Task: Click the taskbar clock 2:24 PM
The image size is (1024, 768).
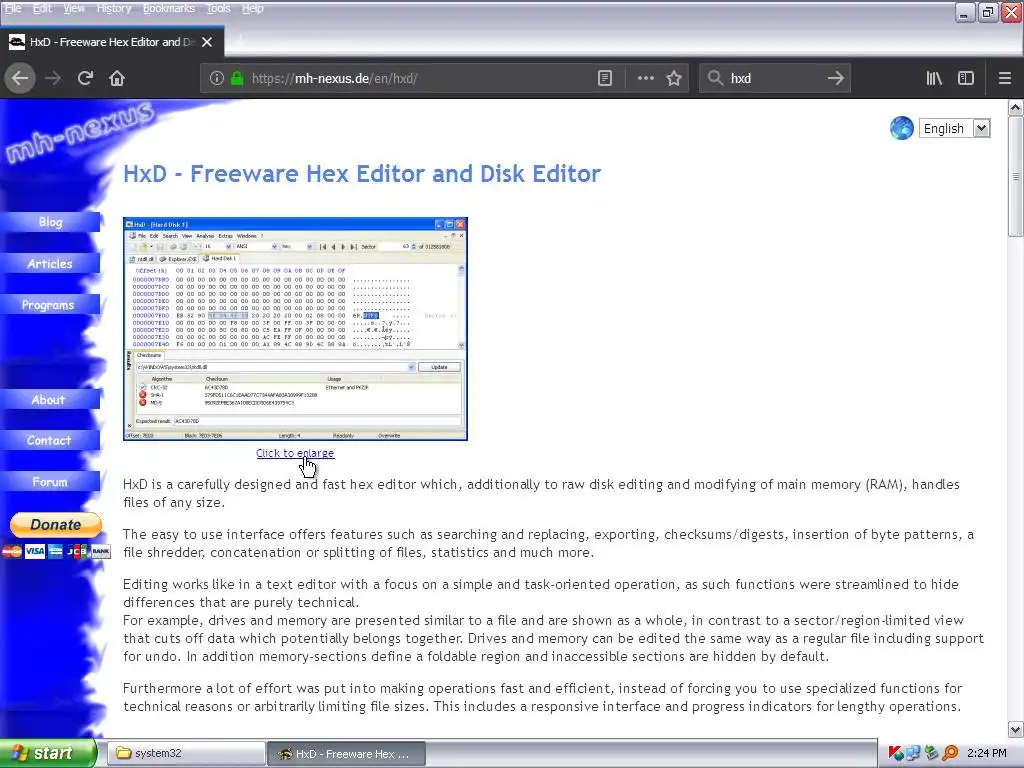Action: click(987, 754)
